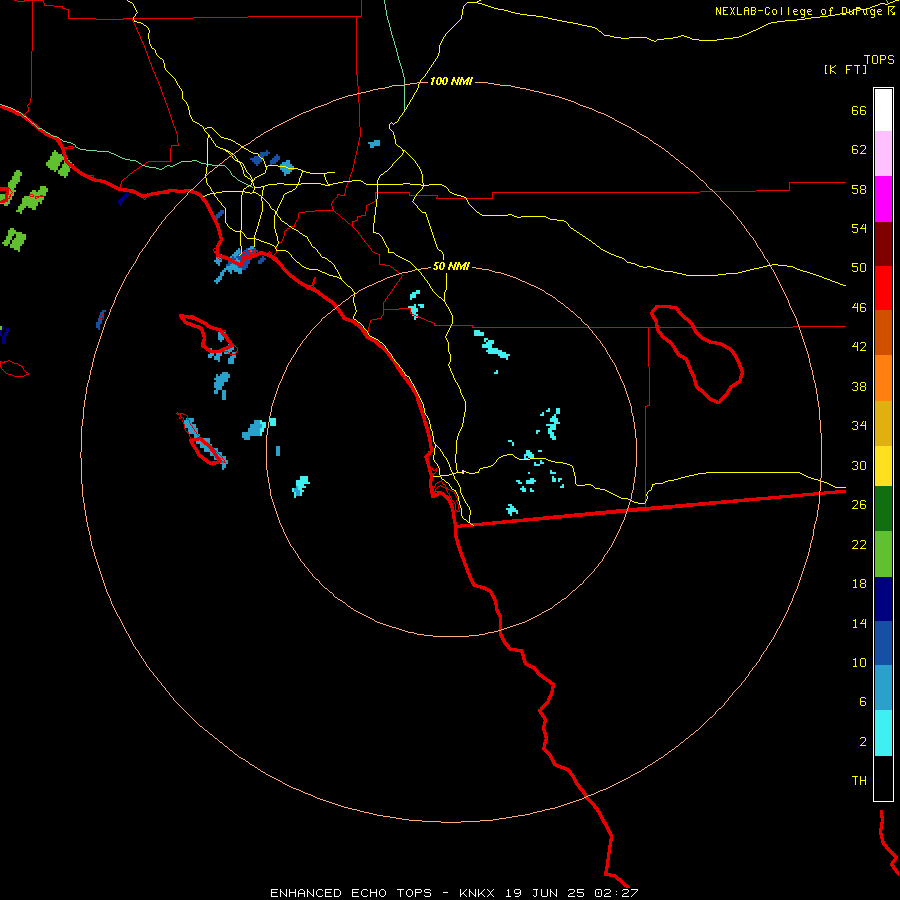
Task: Click the white swatch in the tops legend
Action: click(x=883, y=110)
